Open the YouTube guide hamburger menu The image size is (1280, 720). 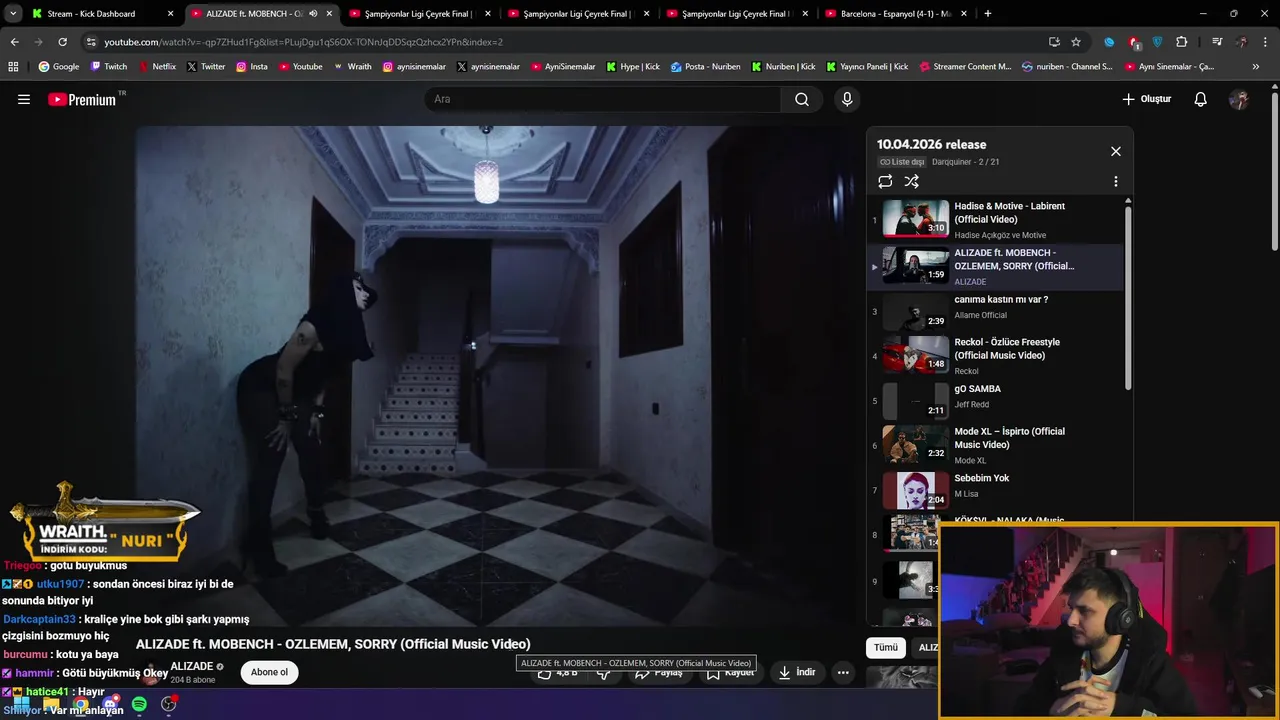(x=24, y=99)
